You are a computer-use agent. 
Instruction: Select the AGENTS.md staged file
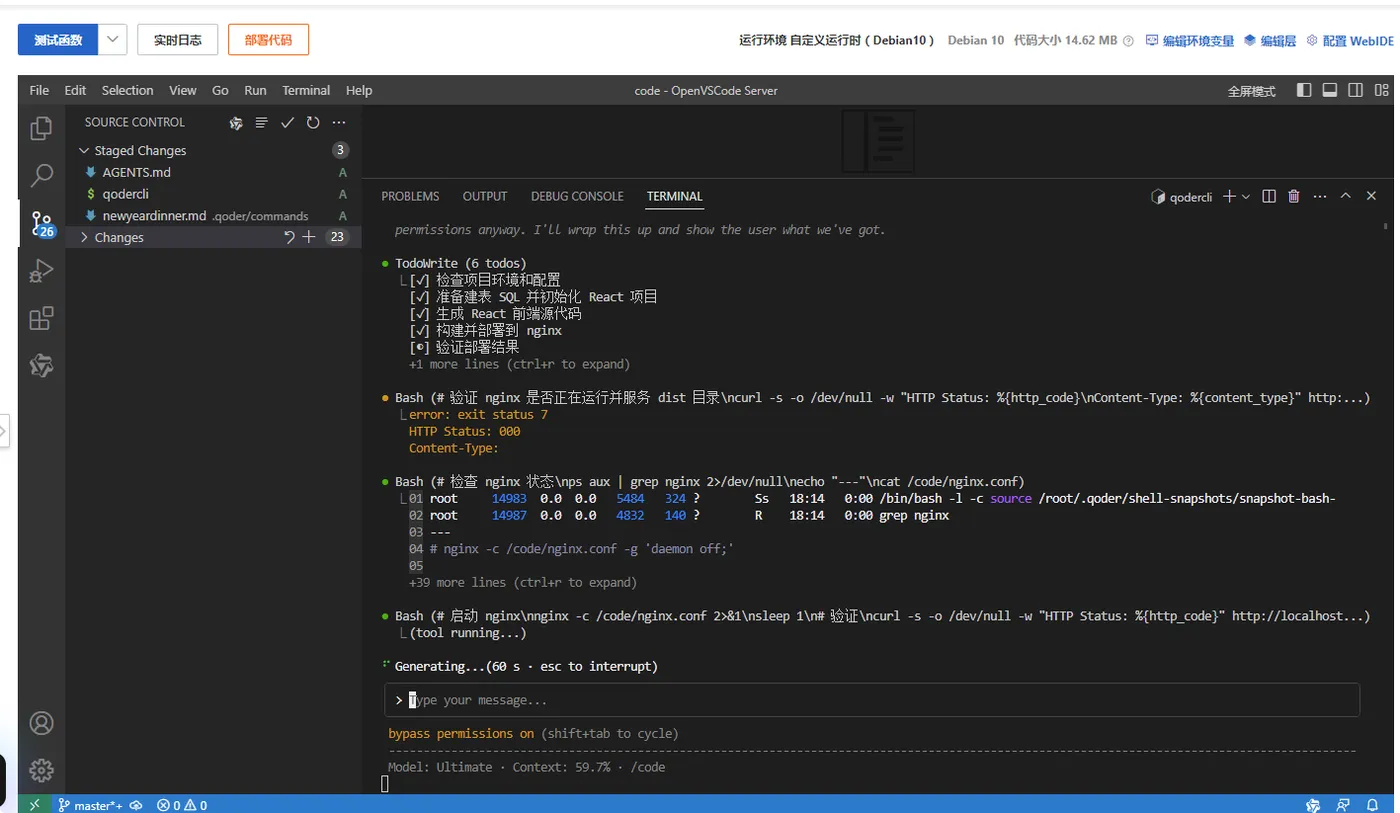[x=213, y=172]
